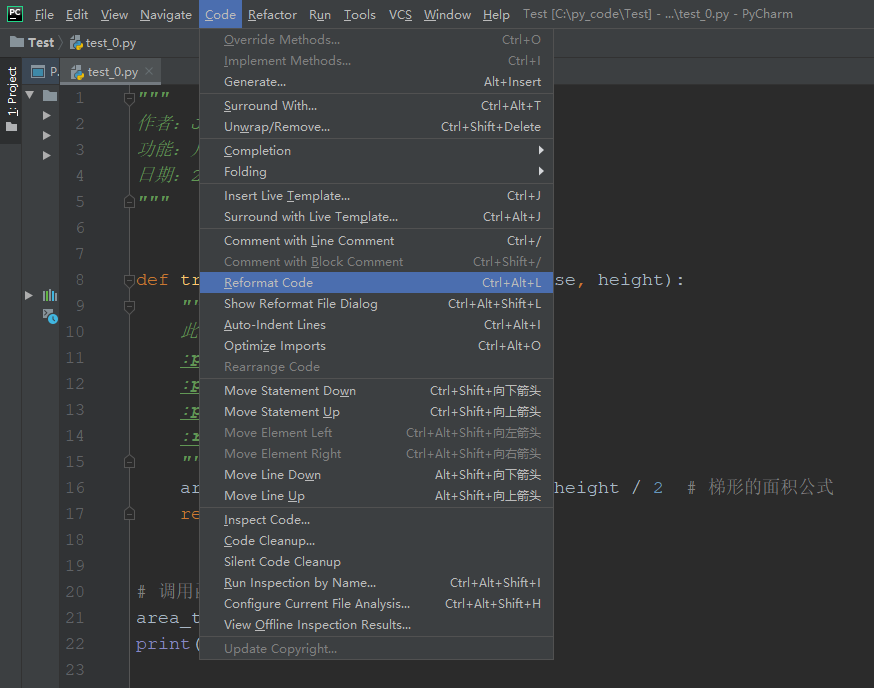
Task: Click the test_0.py breadcrumb in navigation bar
Action: [x=103, y=43]
